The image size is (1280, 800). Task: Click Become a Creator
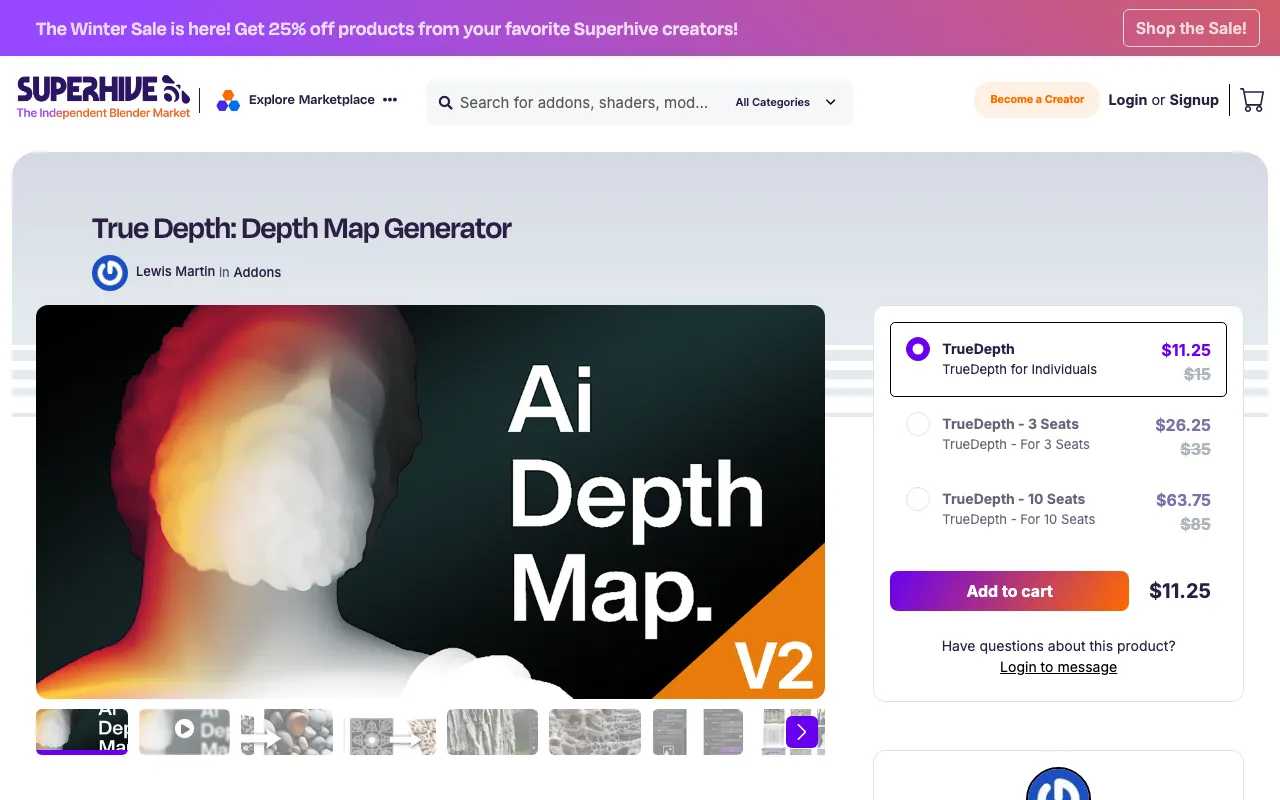click(x=1036, y=100)
